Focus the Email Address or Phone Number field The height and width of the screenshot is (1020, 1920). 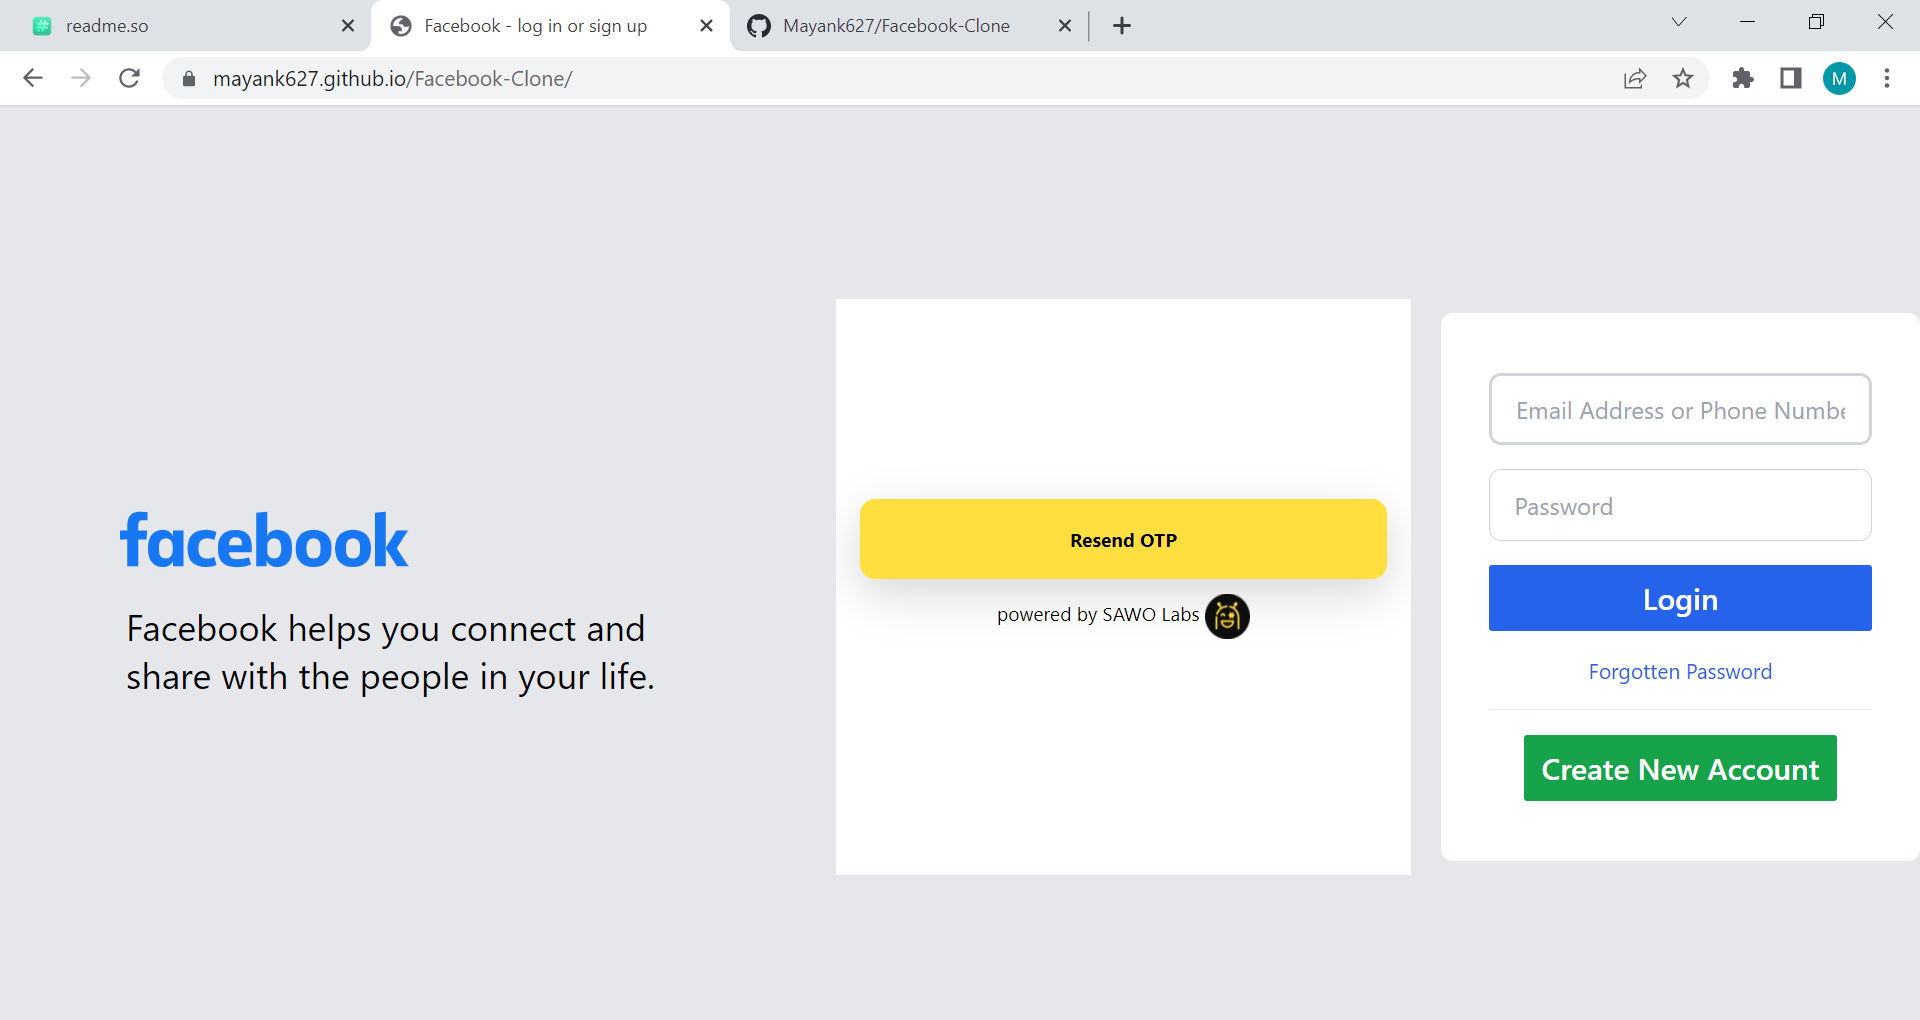click(x=1680, y=409)
